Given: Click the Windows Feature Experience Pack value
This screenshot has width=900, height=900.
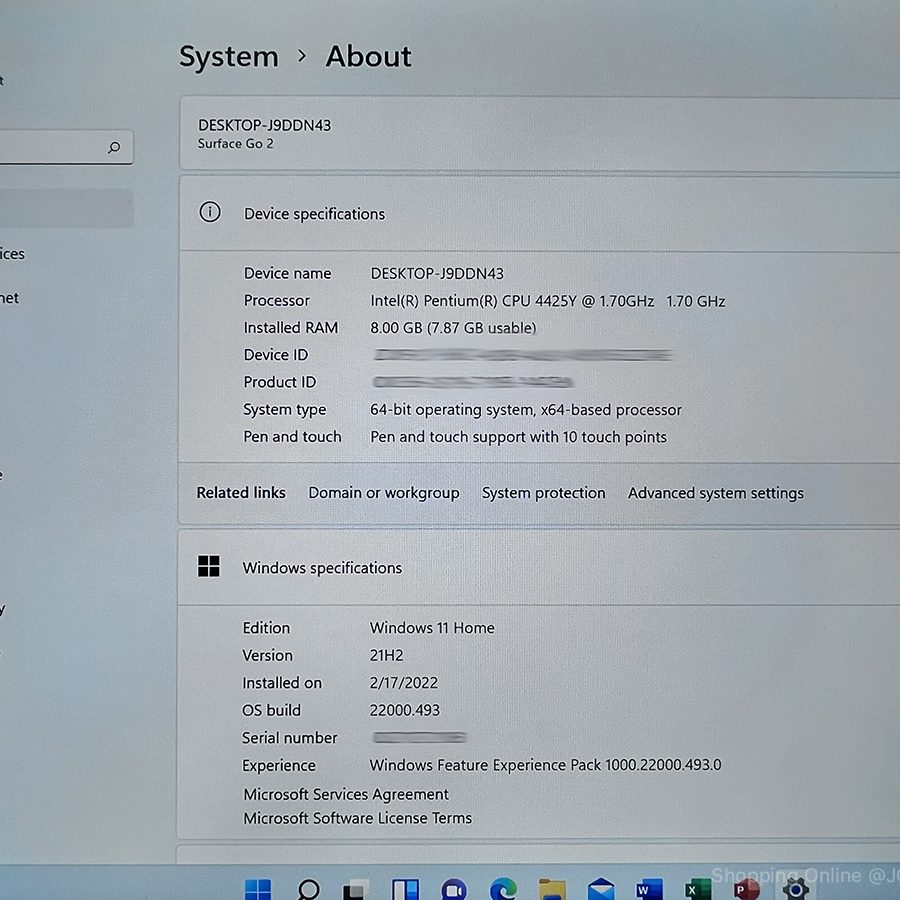Looking at the screenshot, I should tap(545, 765).
